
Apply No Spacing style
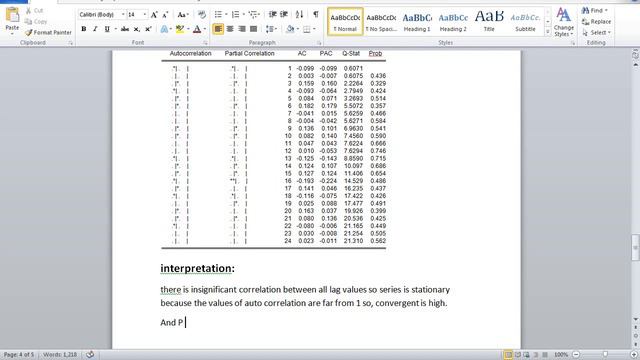pos(381,22)
